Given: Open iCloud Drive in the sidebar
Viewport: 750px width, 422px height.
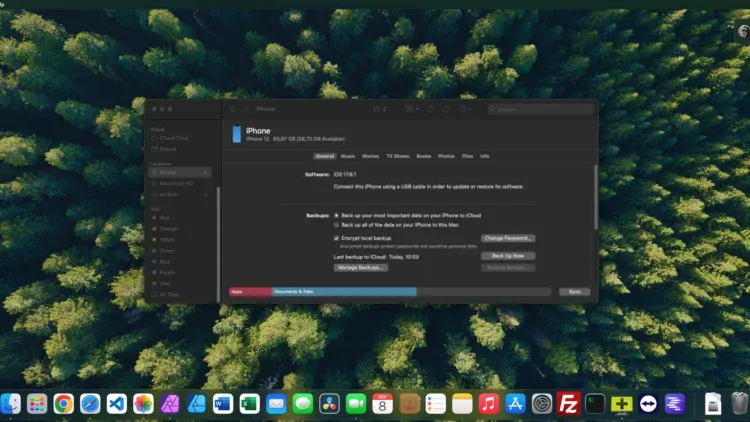Looking at the screenshot, I should [174, 138].
